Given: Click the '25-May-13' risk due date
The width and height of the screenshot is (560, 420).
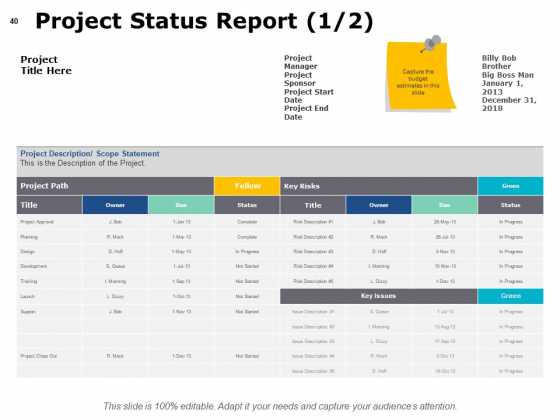Looking at the screenshot, I should pos(445,222).
